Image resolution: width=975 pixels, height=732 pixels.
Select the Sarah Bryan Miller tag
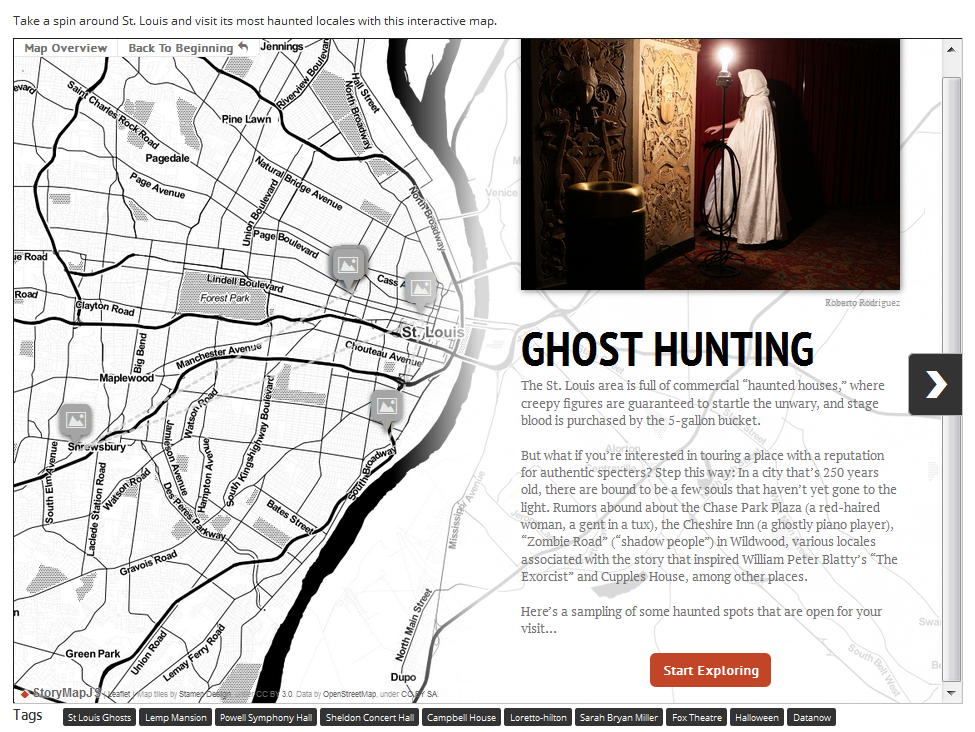[619, 717]
